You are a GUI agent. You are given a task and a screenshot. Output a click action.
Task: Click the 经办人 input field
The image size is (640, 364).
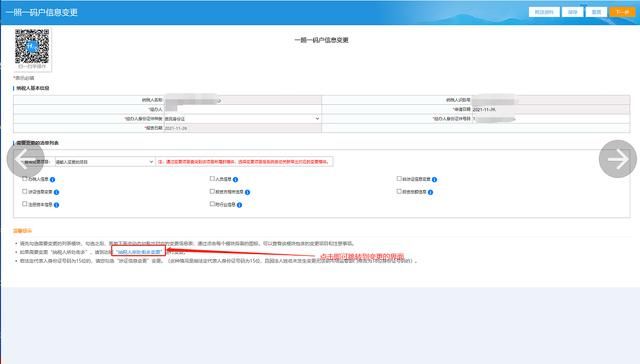242,109
